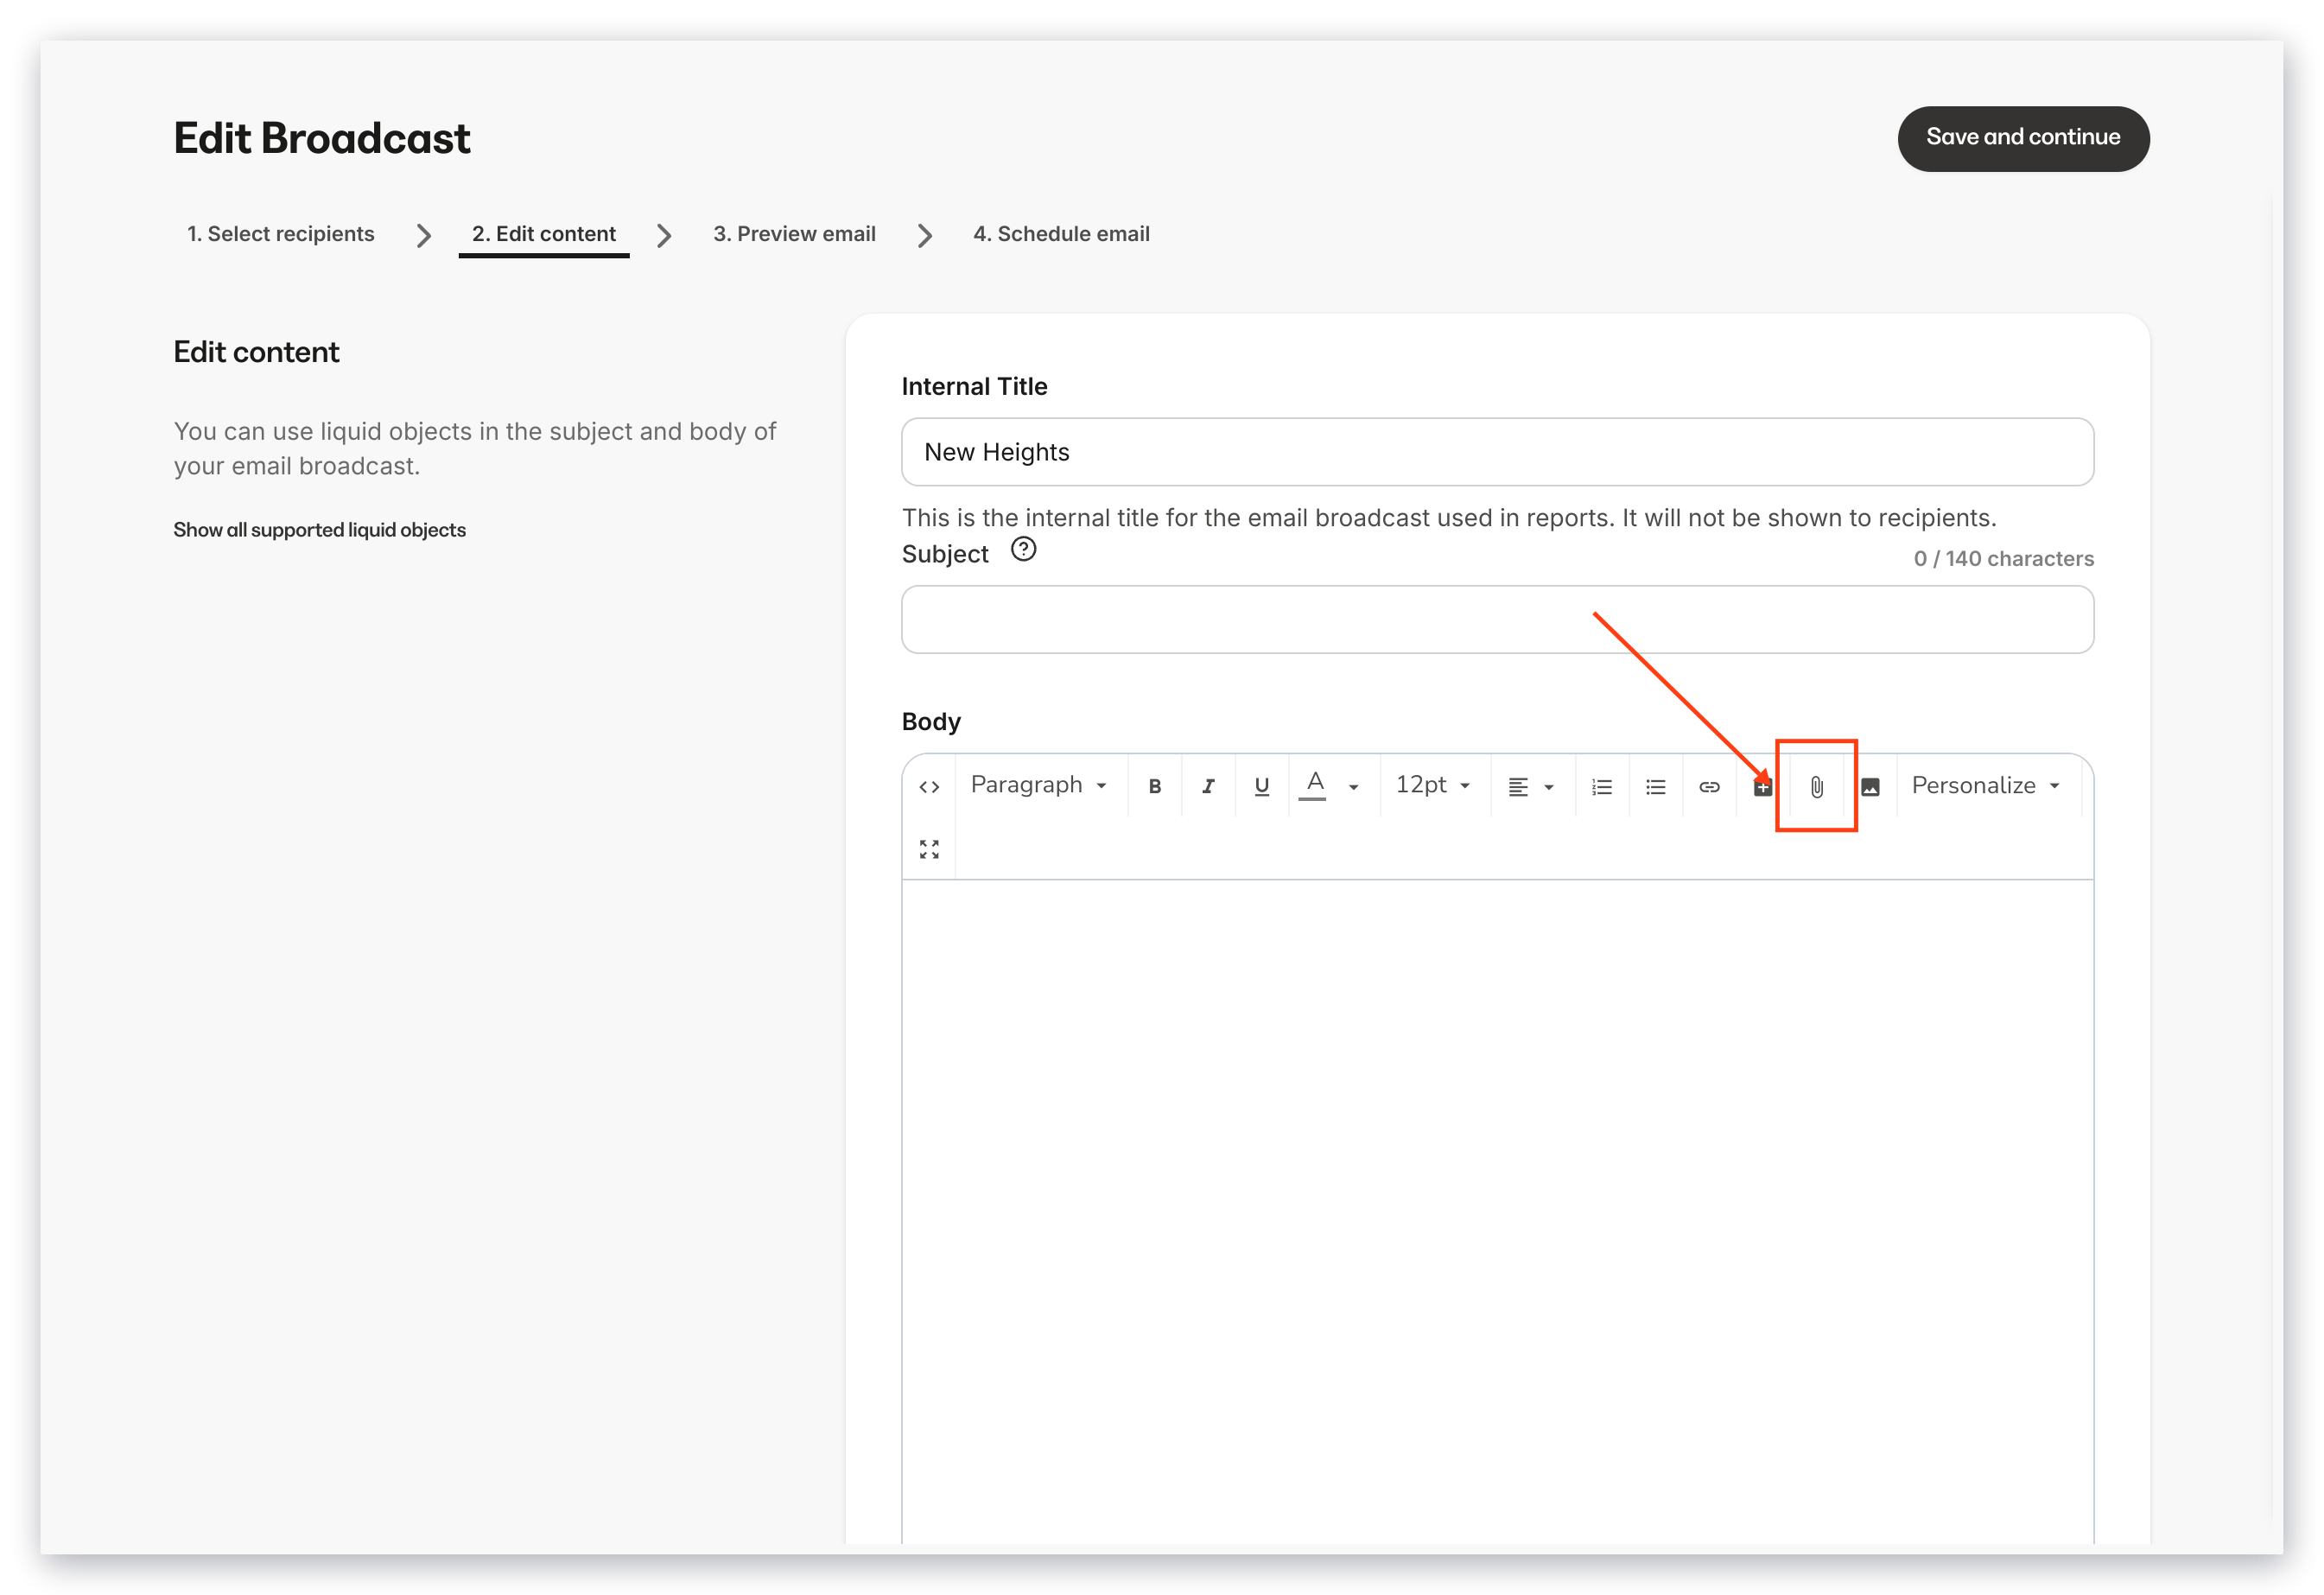The height and width of the screenshot is (1595, 2324).
Task: Click into the empty Subject field
Action: pyautogui.click(x=1497, y=620)
